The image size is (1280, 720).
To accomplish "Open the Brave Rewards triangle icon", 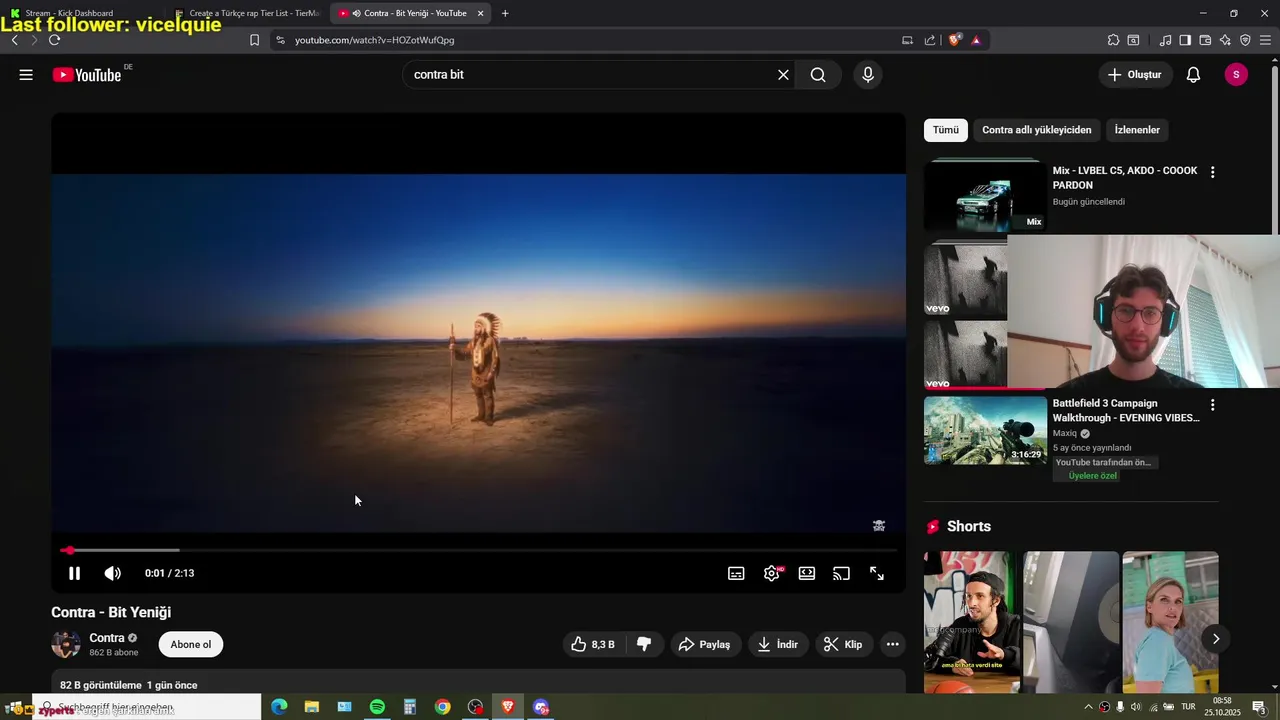I will pos(976,40).
